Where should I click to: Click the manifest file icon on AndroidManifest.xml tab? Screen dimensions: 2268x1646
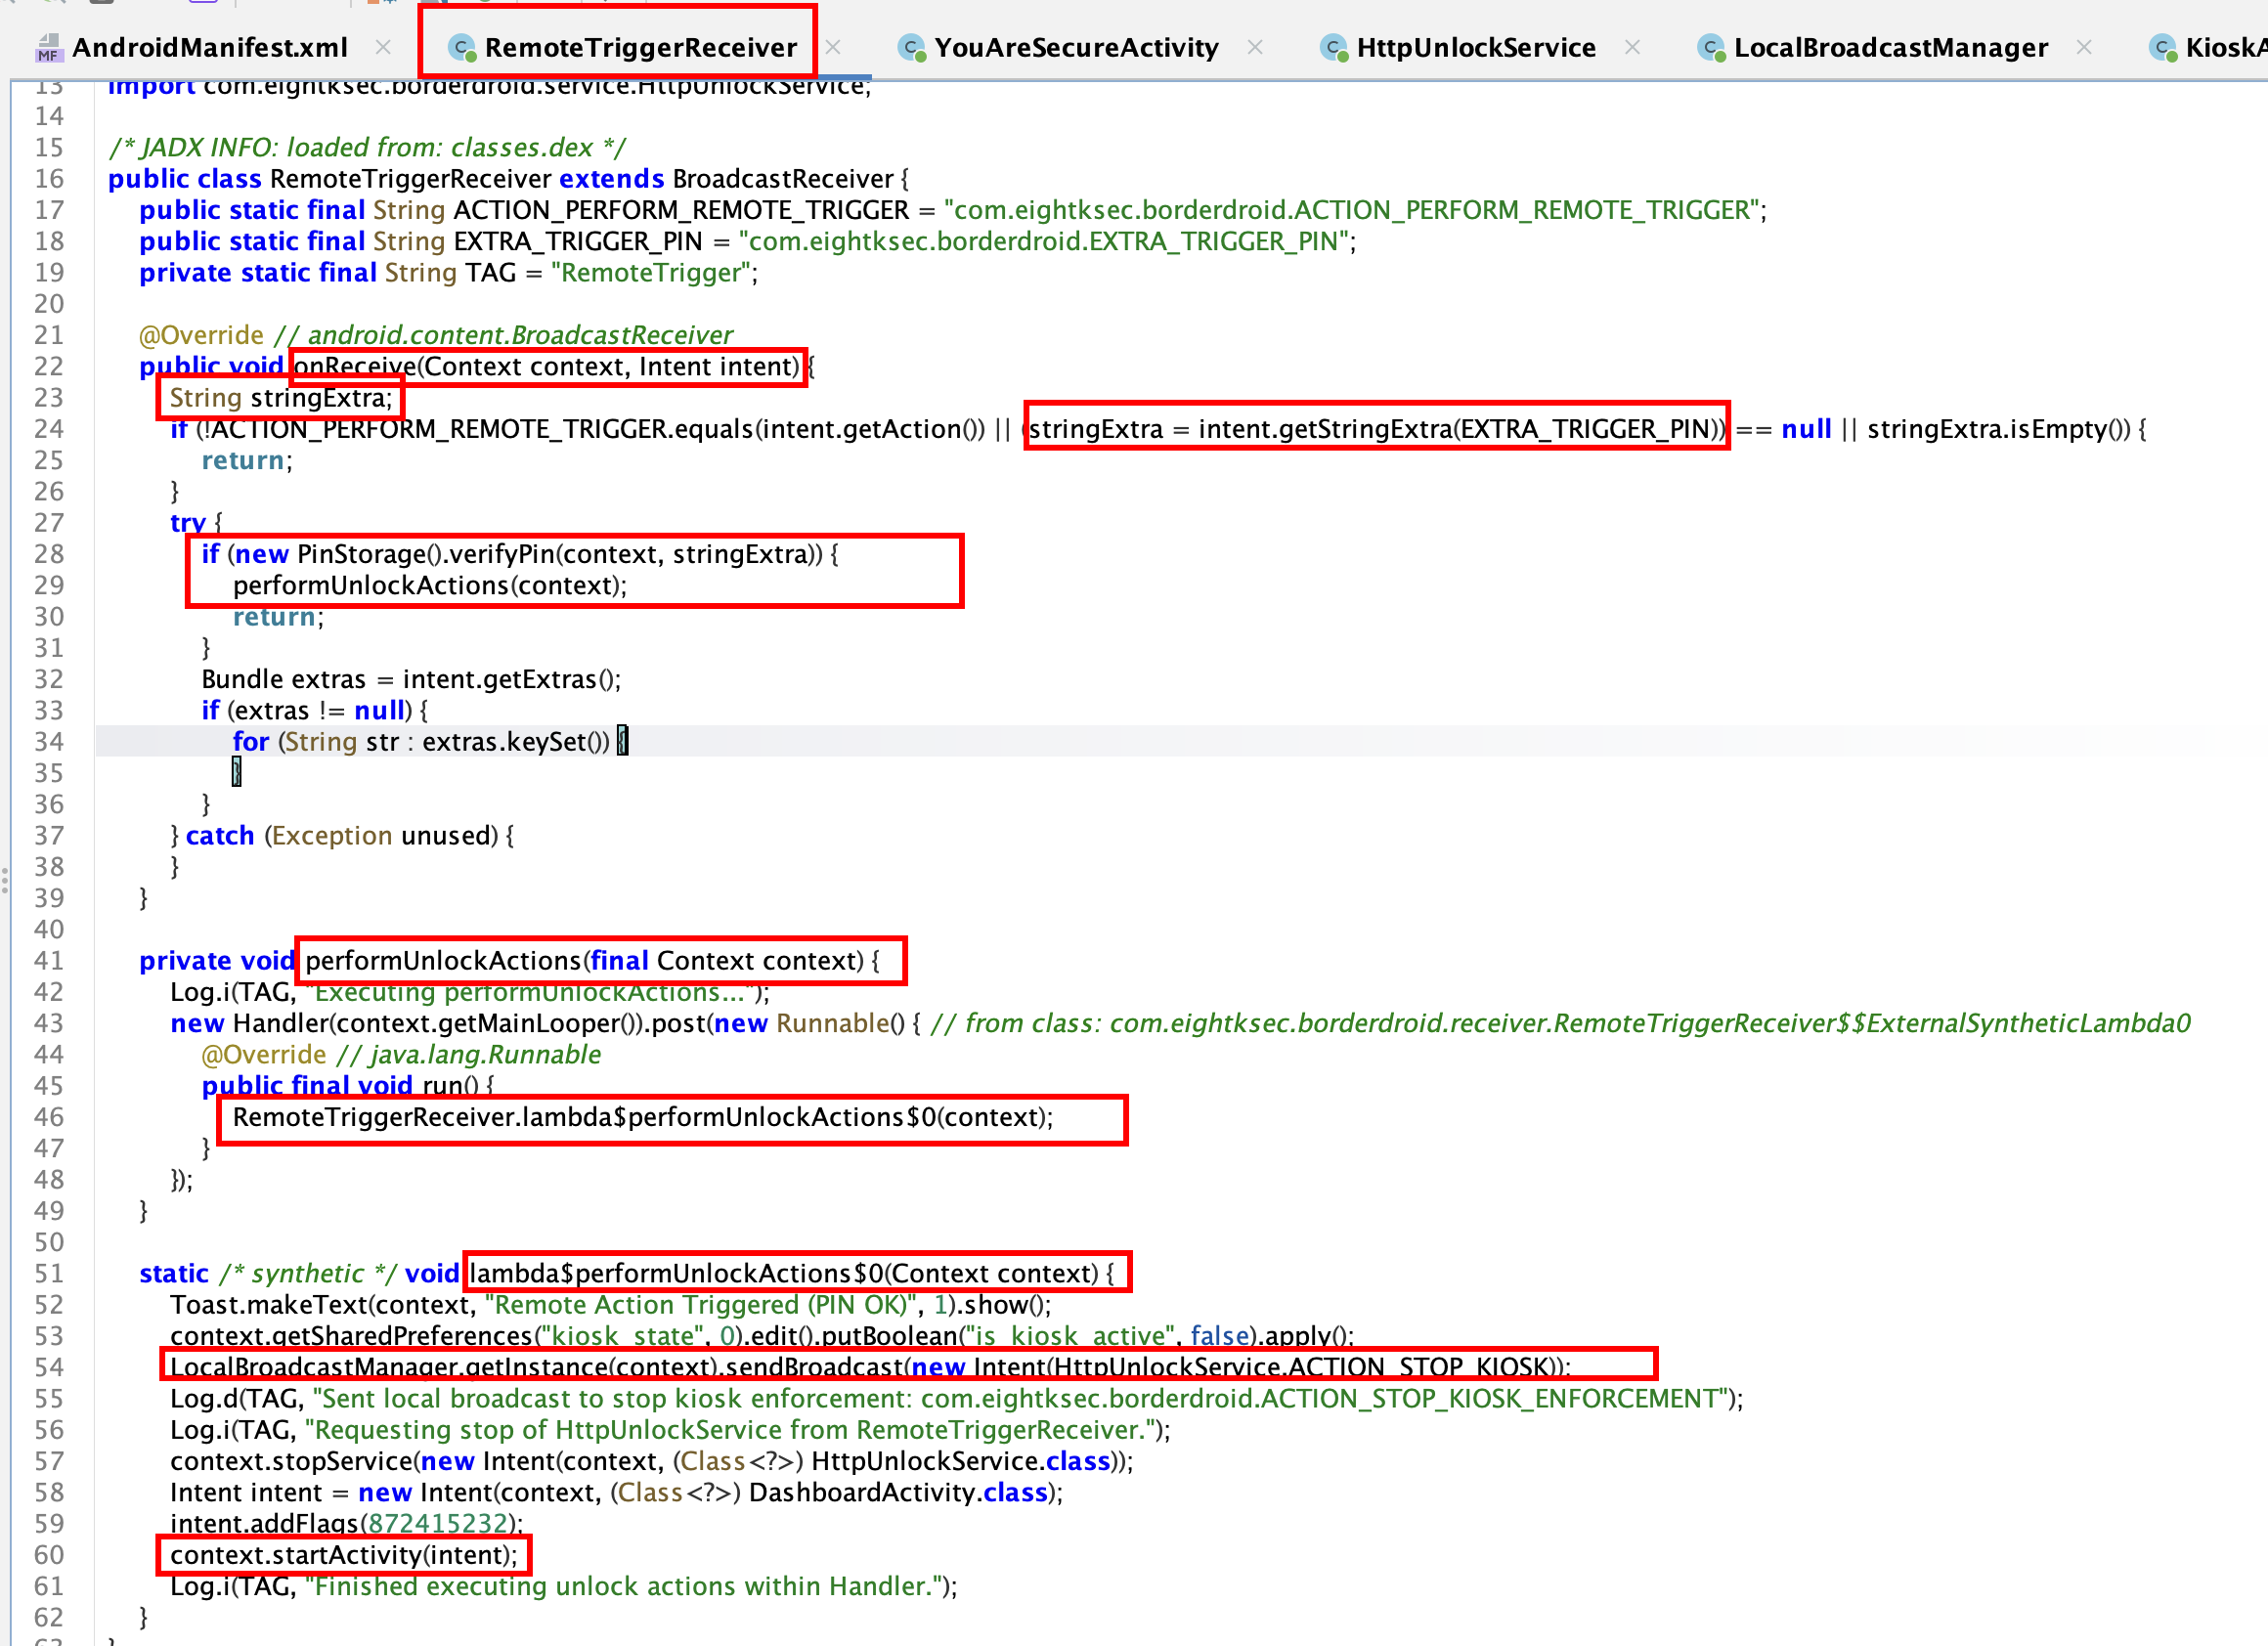point(48,47)
